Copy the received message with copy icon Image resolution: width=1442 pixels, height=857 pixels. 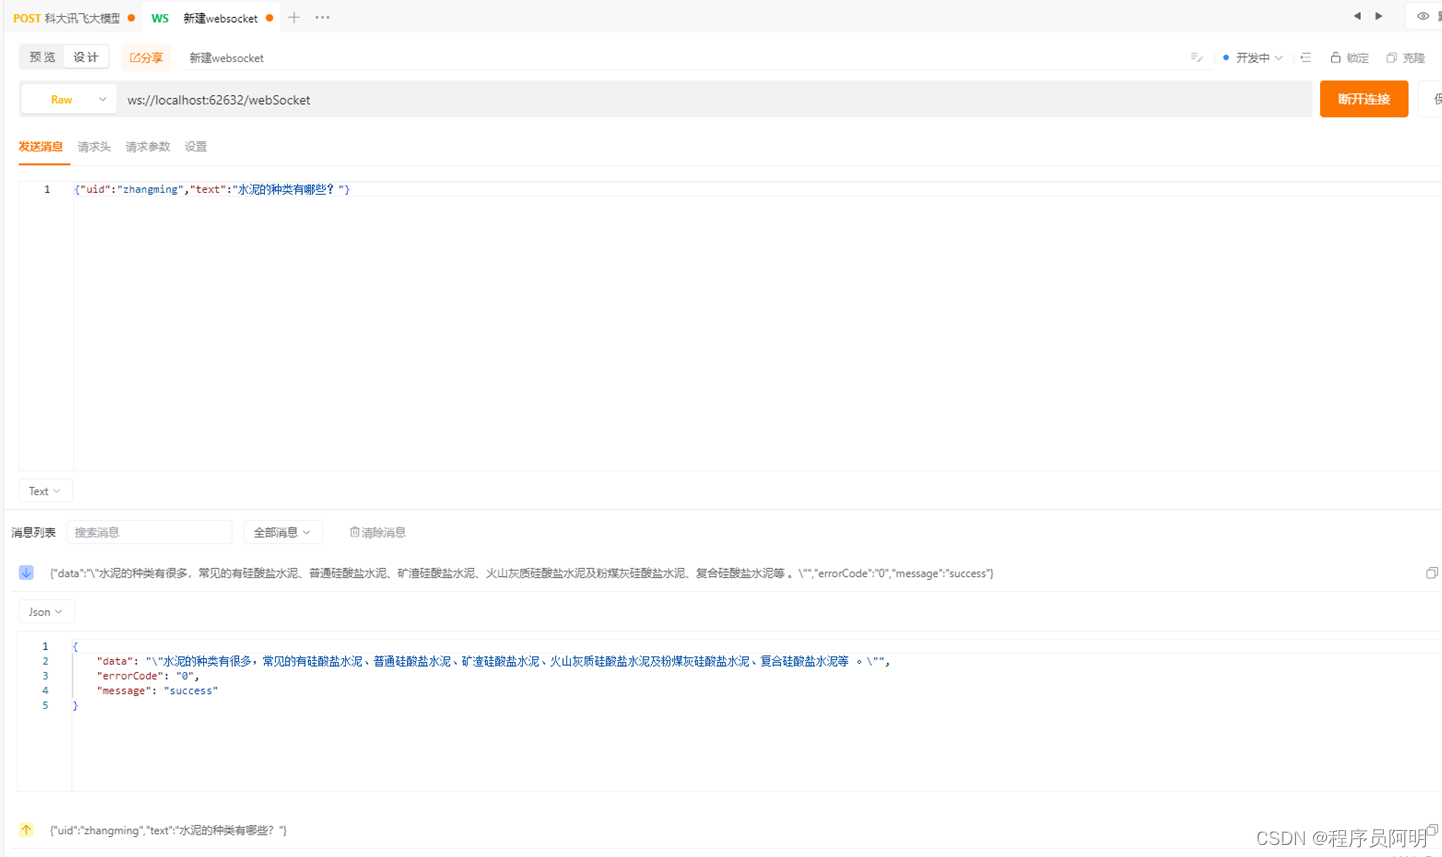click(x=1431, y=573)
